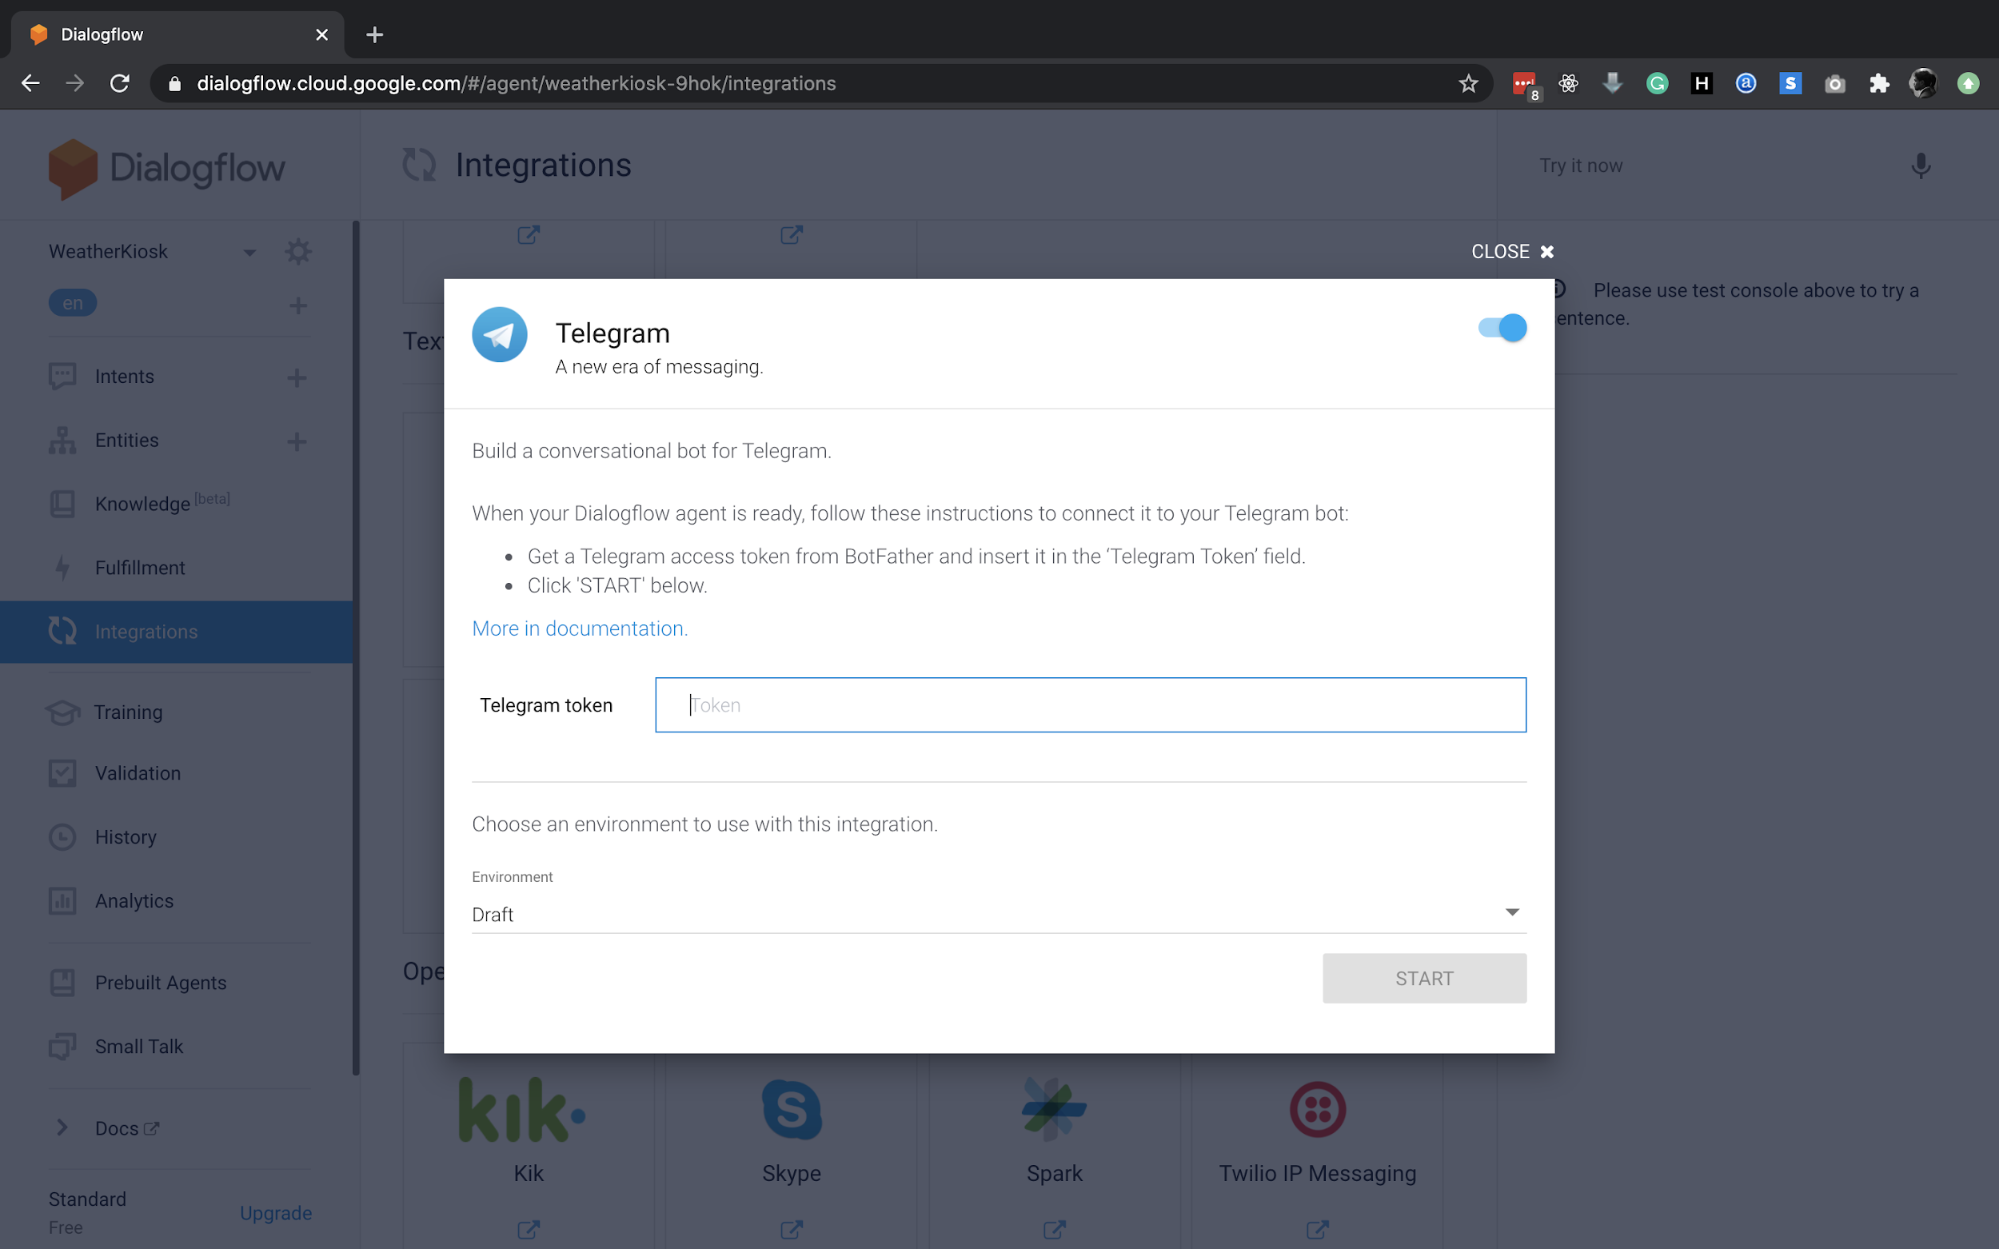The width and height of the screenshot is (1999, 1249).
Task: Click the Twilio IP Messaging logo
Action: 1317,1109
